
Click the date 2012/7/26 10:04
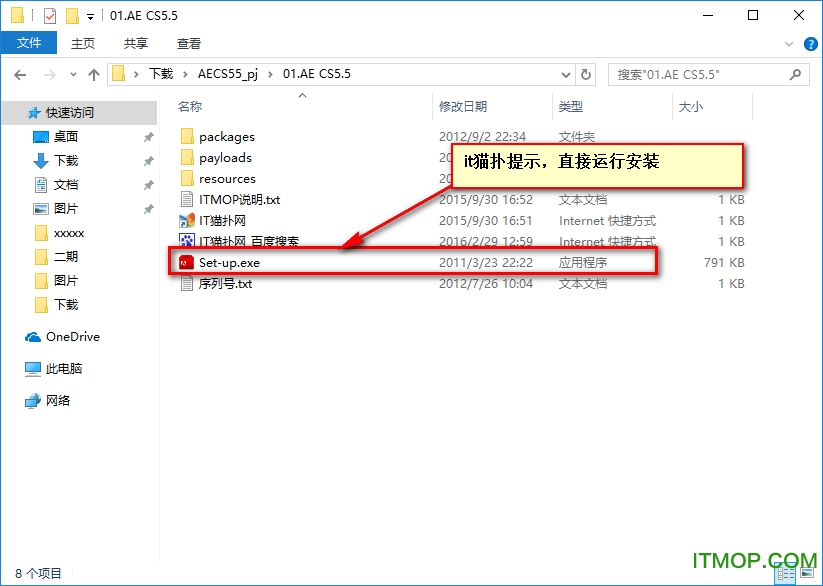(486, 284)
